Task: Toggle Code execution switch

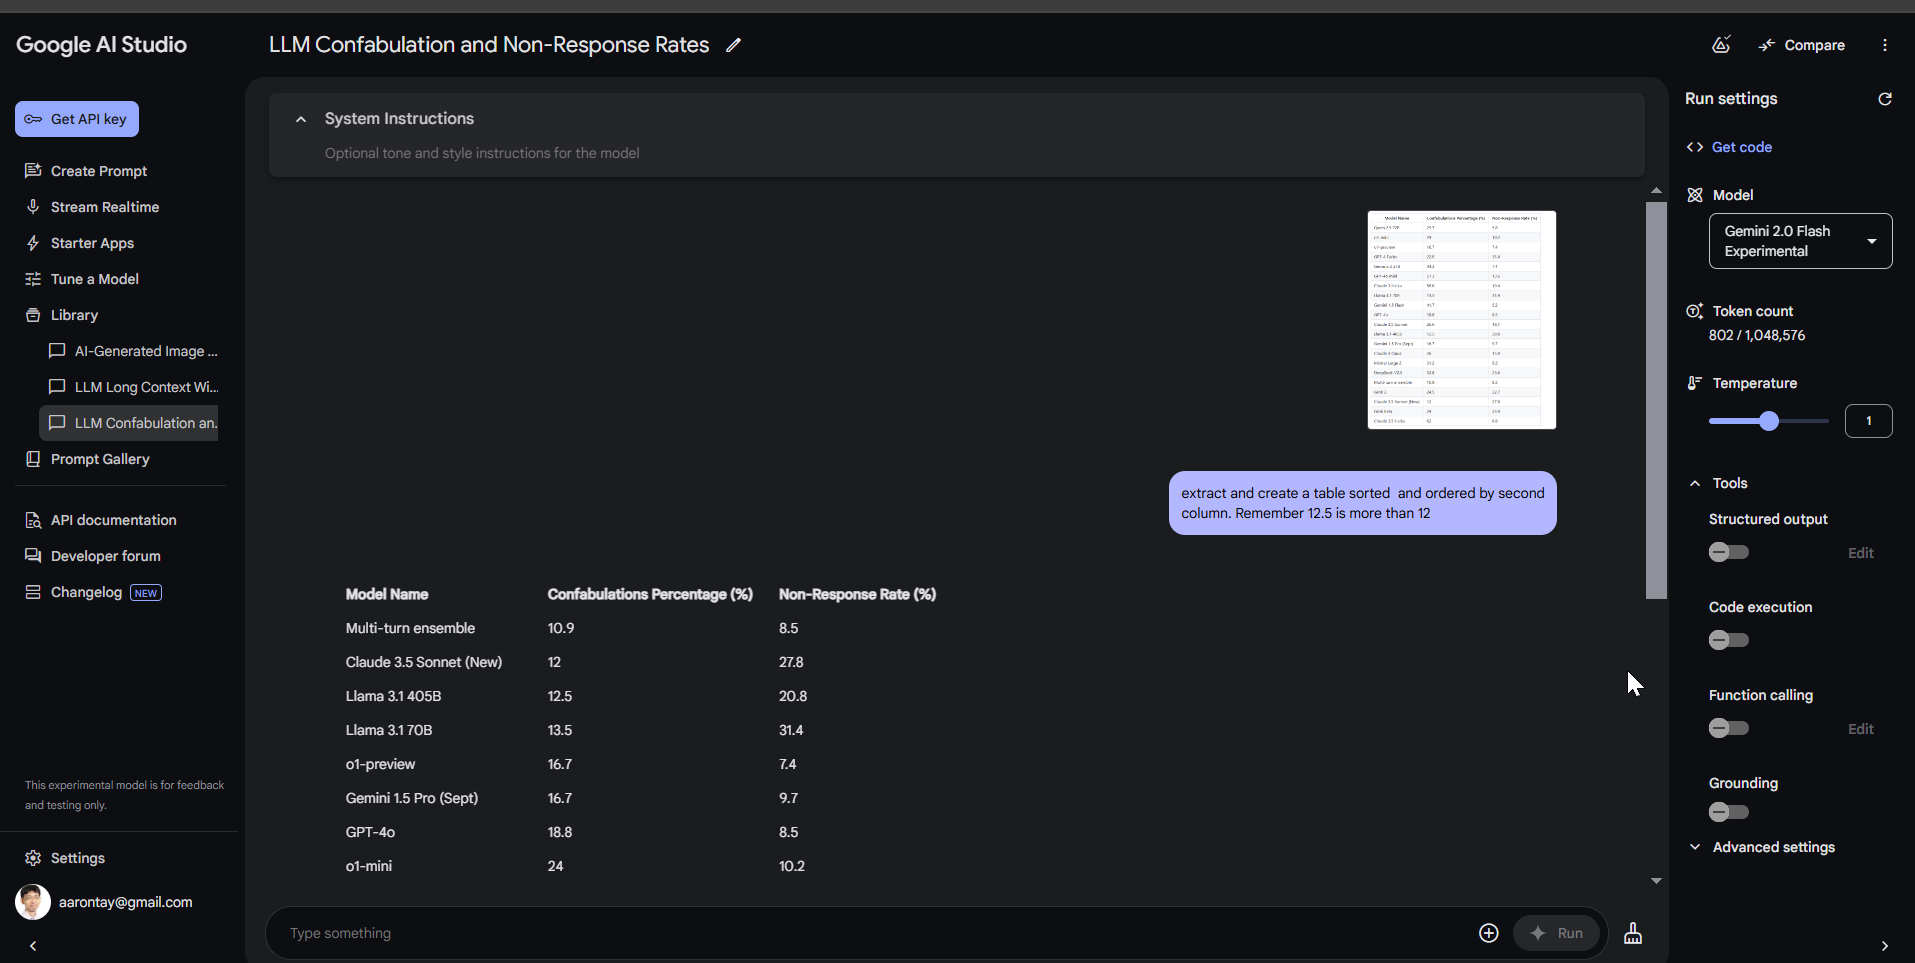Action: pyautogui.click(x=1729, y=640)
